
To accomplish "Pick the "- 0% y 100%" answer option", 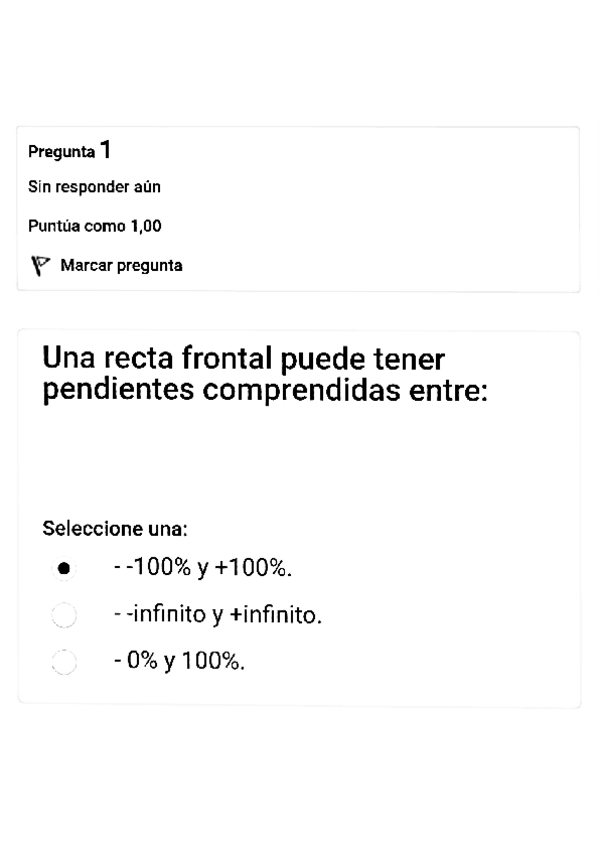I will (64, 661).
